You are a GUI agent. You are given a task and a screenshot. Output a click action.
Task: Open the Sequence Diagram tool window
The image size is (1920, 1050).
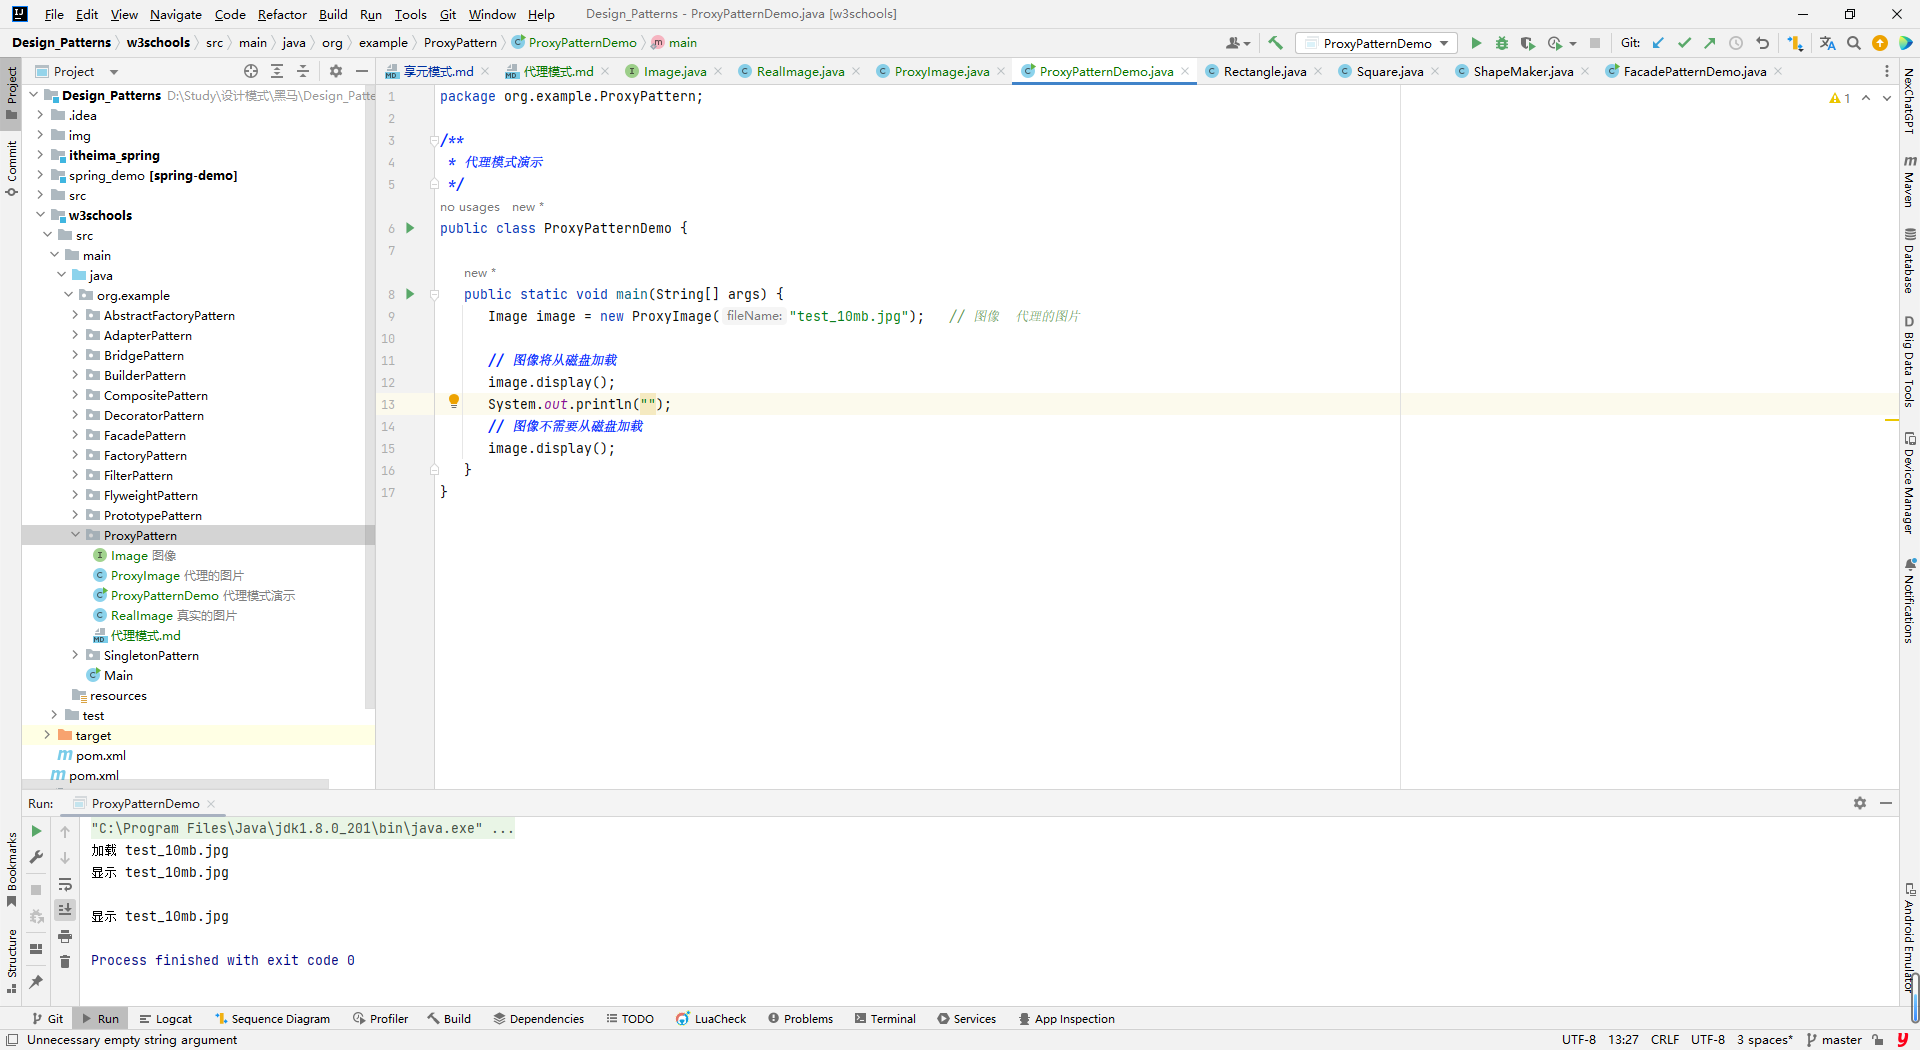(272, 1019)
